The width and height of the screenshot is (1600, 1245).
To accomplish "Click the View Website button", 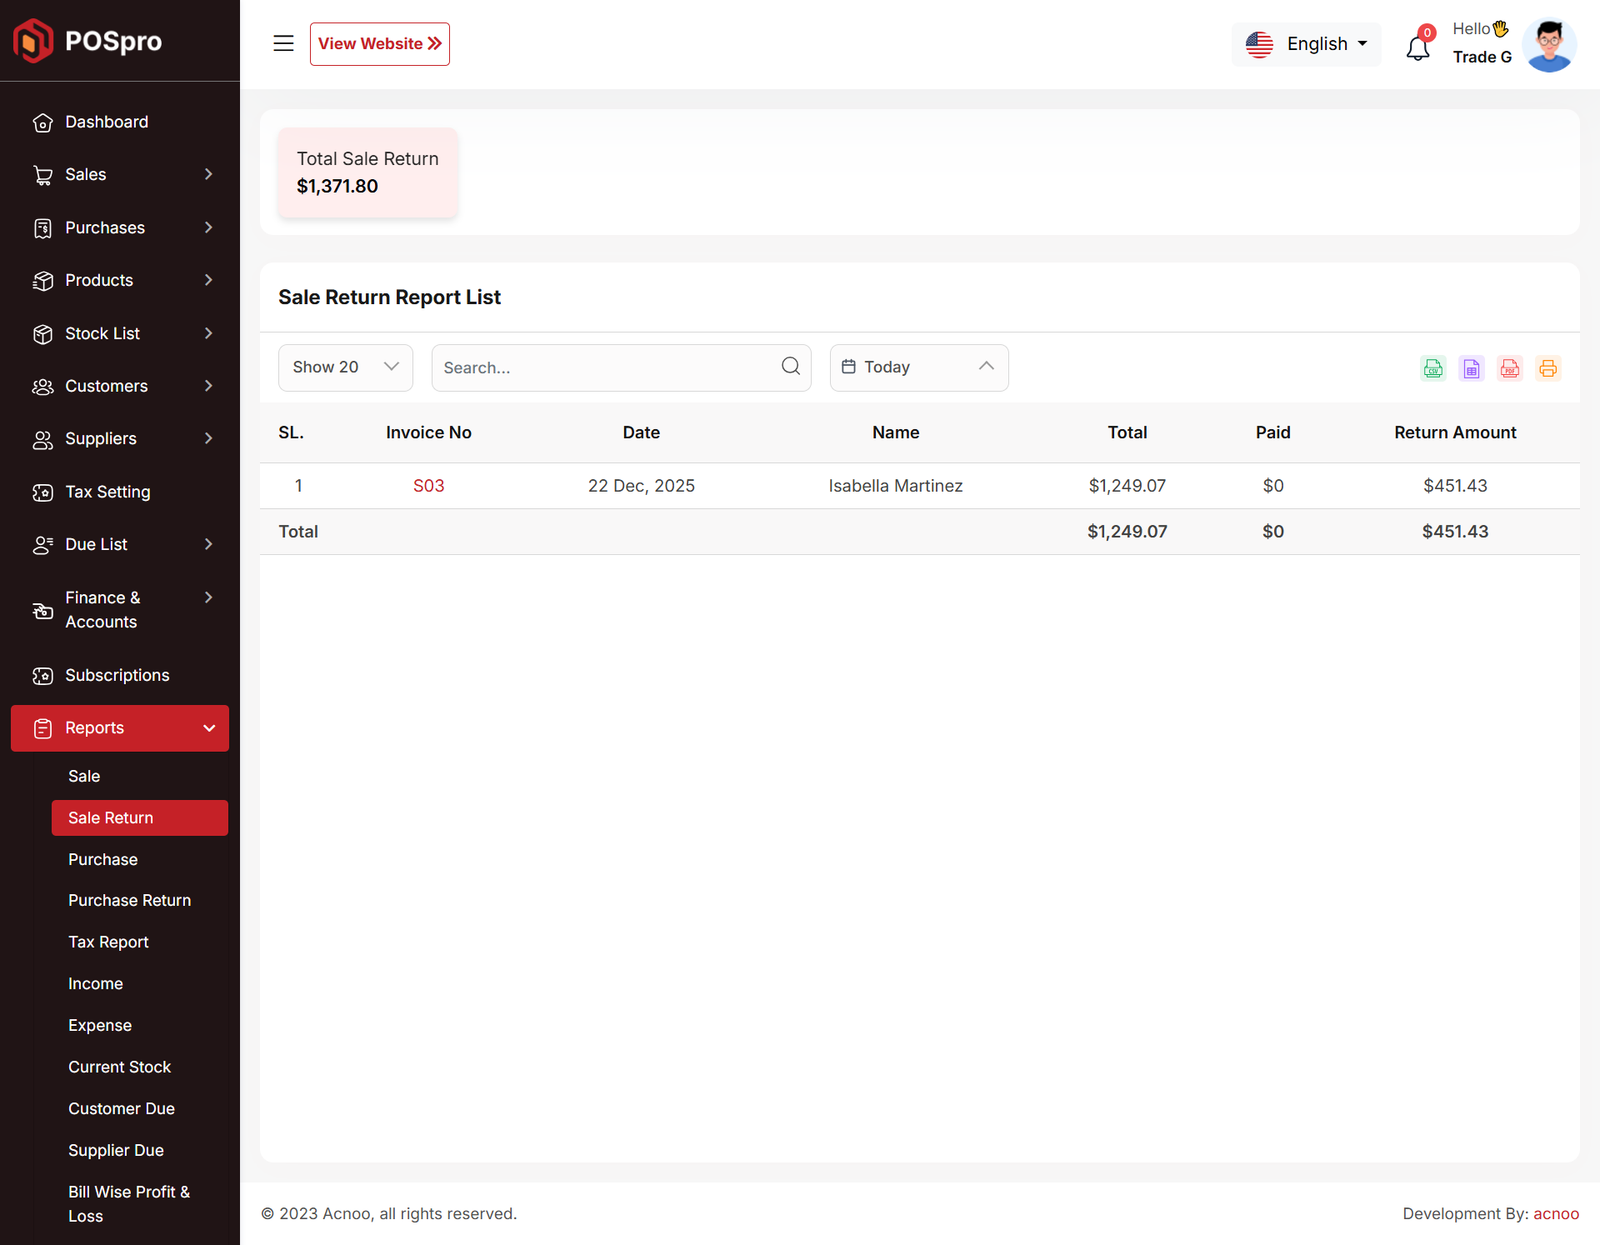I will 379,44.
